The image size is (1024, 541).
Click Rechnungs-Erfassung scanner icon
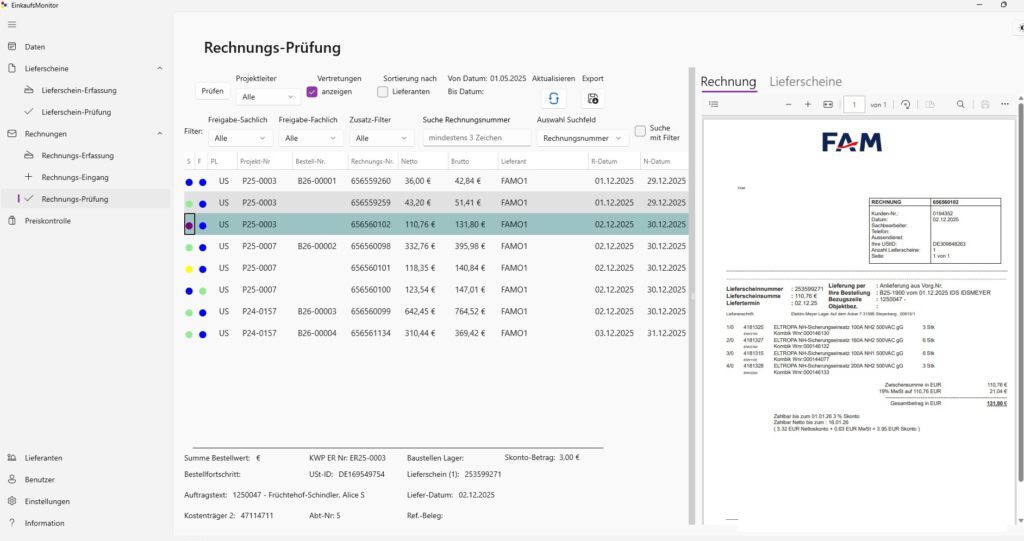pyautogui.click(x=29, y=156)
